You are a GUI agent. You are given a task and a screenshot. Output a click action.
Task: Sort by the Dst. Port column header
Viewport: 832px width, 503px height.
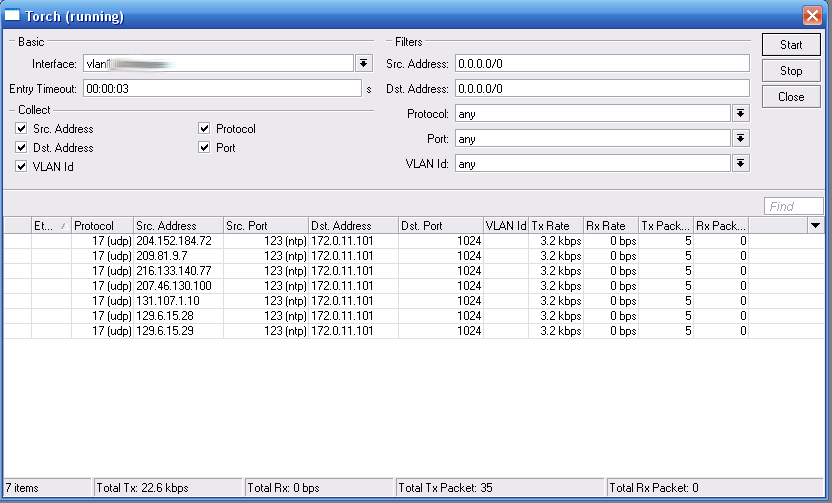441,226
